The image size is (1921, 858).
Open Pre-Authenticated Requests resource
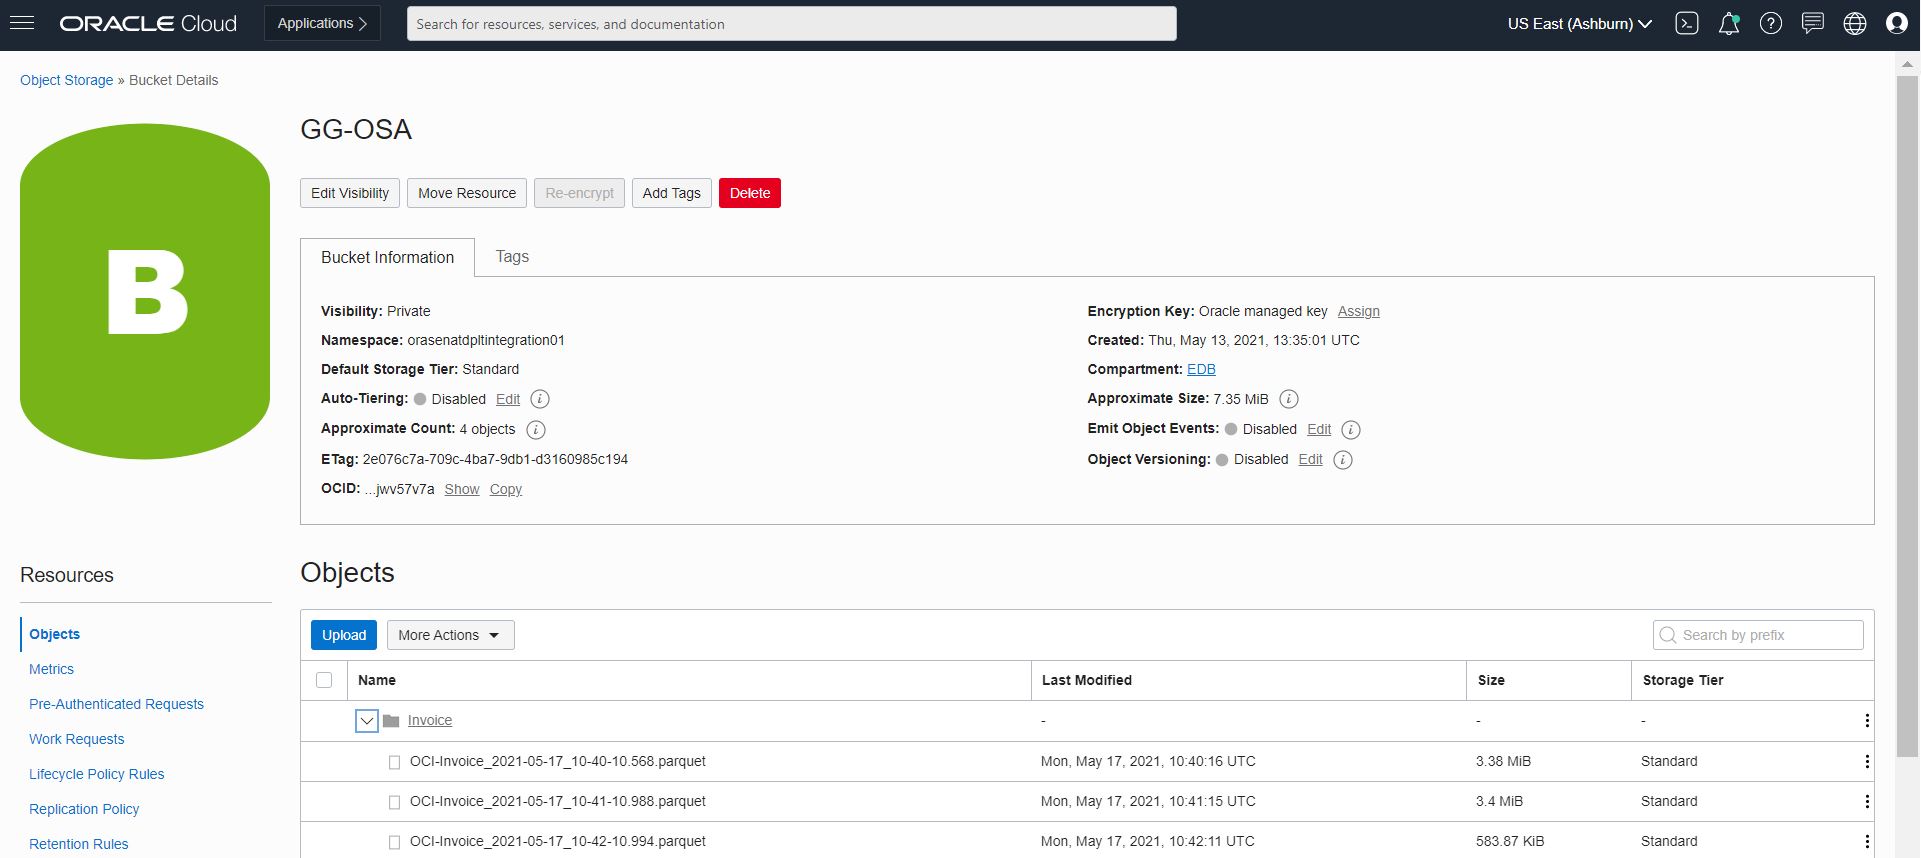(x=116, y=704)
